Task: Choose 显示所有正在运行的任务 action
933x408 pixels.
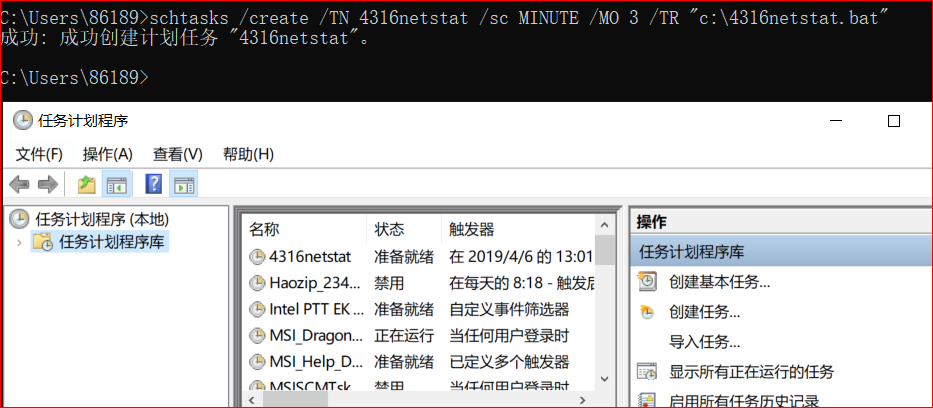Action: [x=752, y=372]
